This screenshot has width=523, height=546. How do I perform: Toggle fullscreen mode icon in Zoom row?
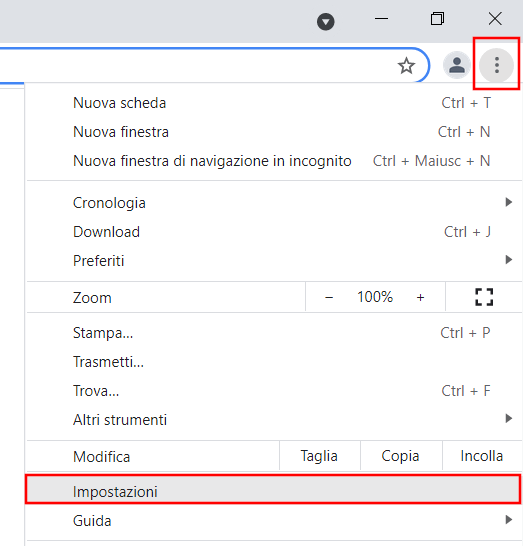tap(484, 297)
